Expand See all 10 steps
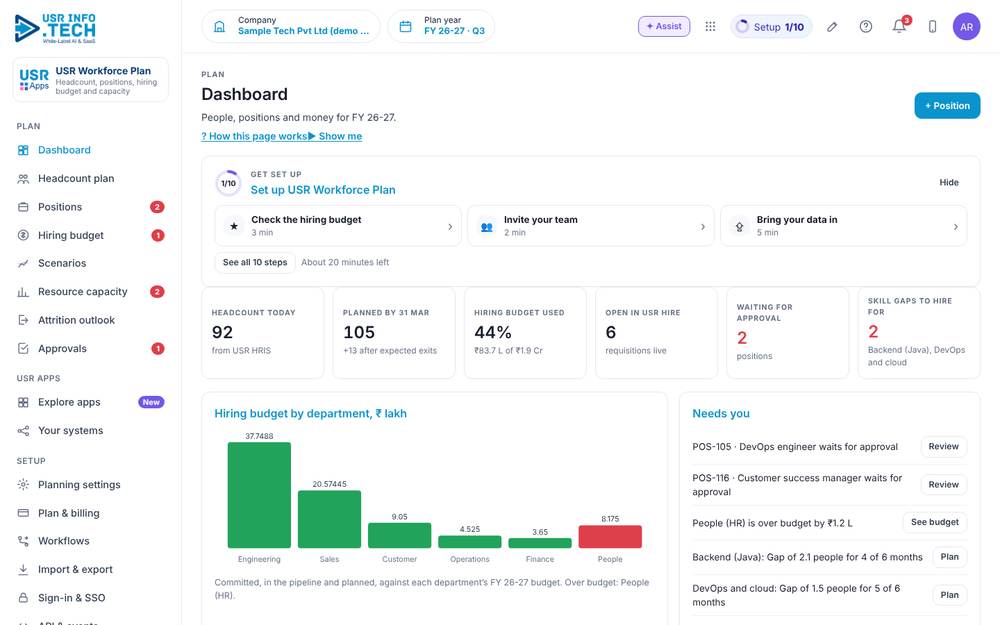The width and height of the screenshot is (1000, 625). point(255,262)
